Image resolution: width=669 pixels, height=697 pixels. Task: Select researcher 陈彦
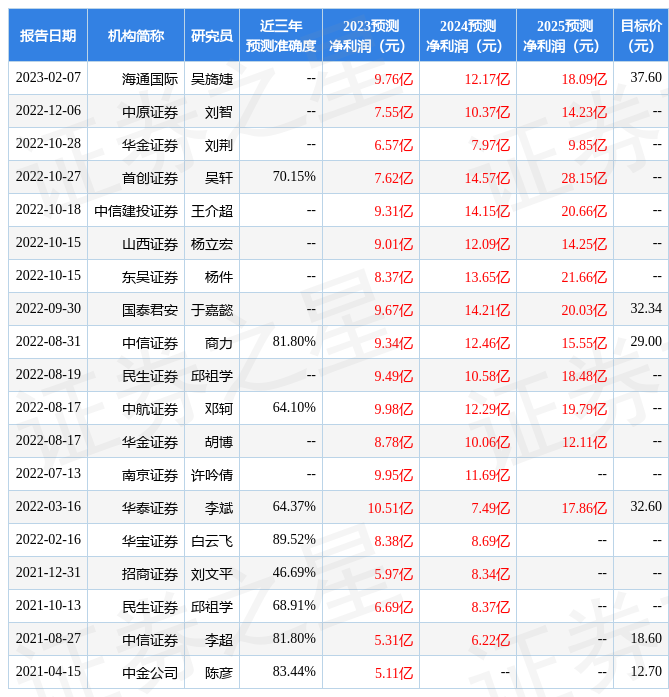coord(219,673)
